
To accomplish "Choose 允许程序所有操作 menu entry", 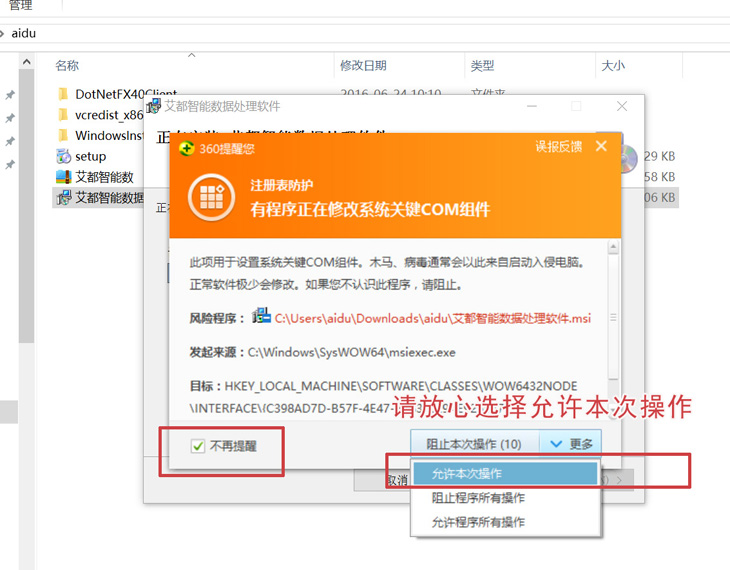I will pos(506,522).
